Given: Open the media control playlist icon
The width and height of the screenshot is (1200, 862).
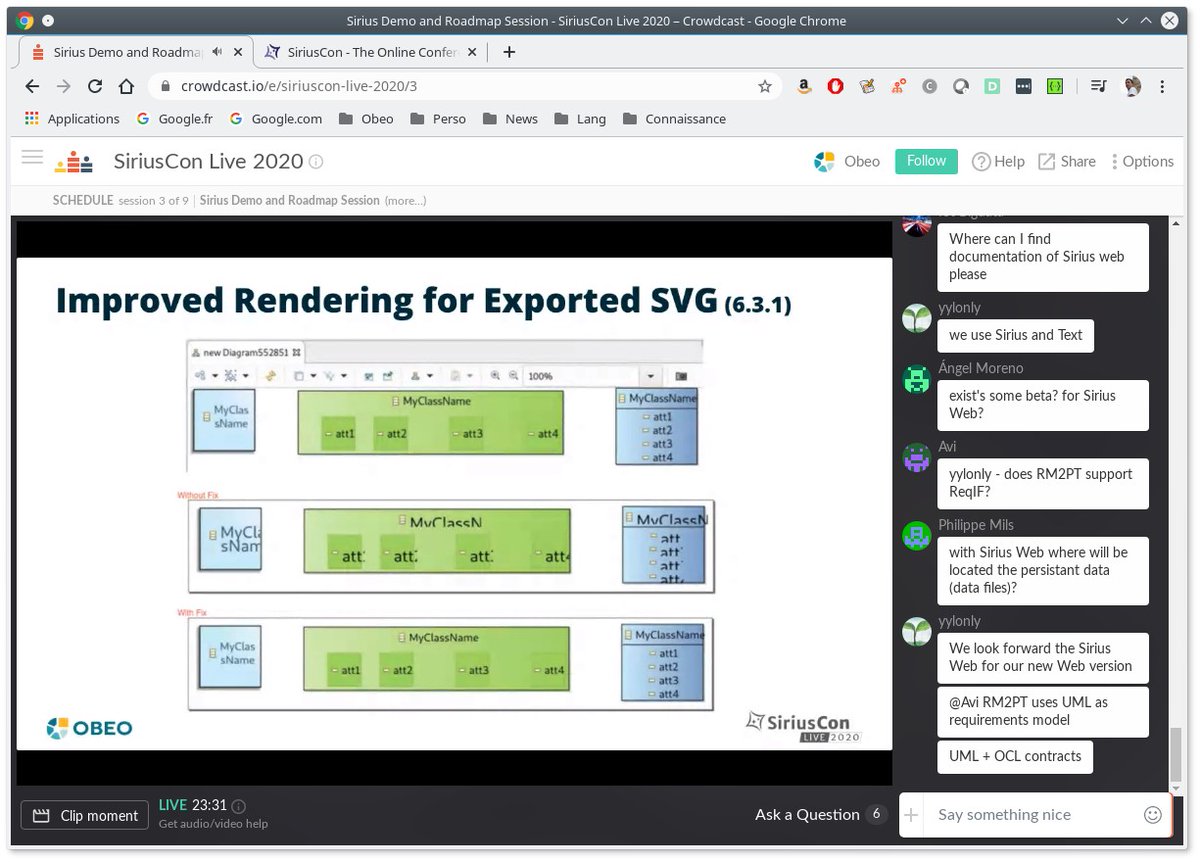Looking at the screenshot, I should click(x=1098, y=86).
